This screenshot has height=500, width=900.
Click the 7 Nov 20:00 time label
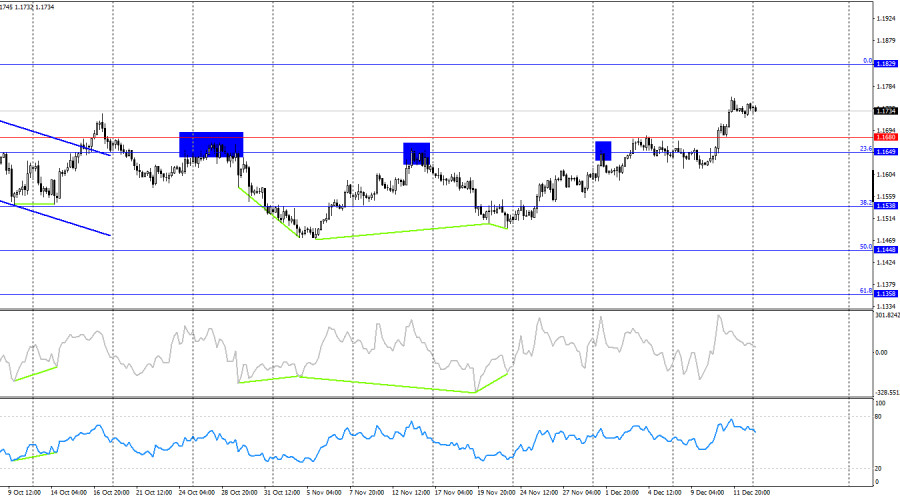tap(367, 493)
